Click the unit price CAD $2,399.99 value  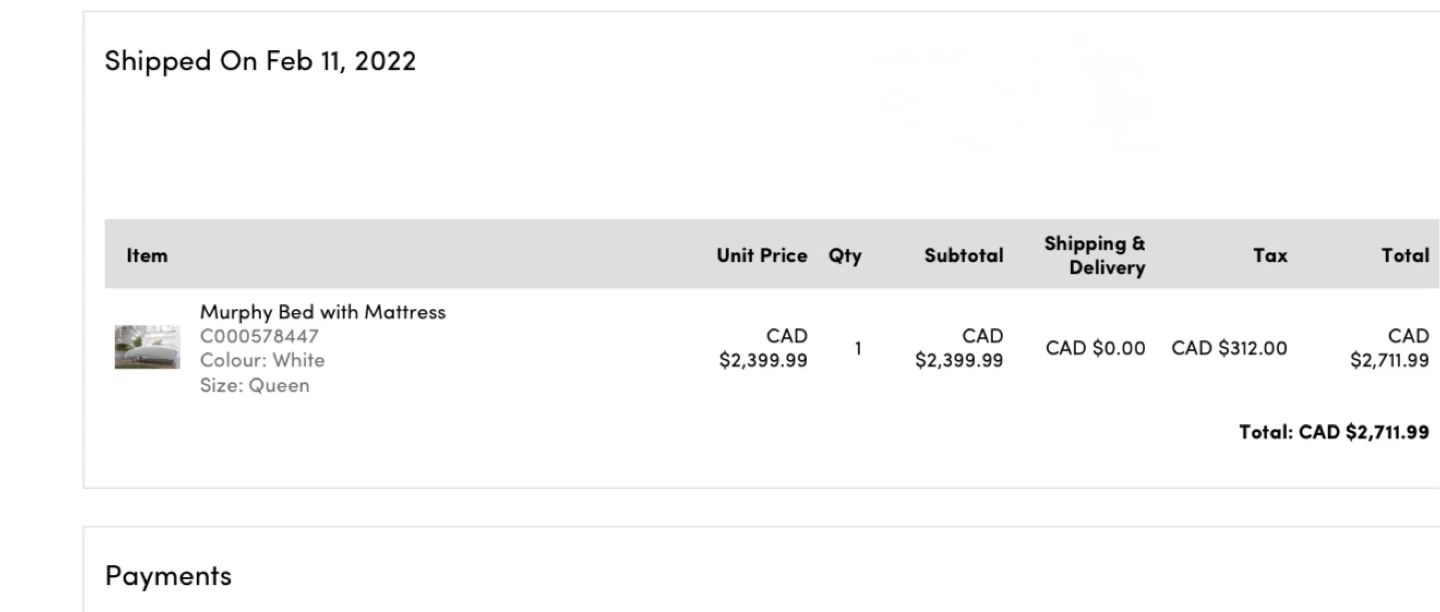(x=763, y=348)
